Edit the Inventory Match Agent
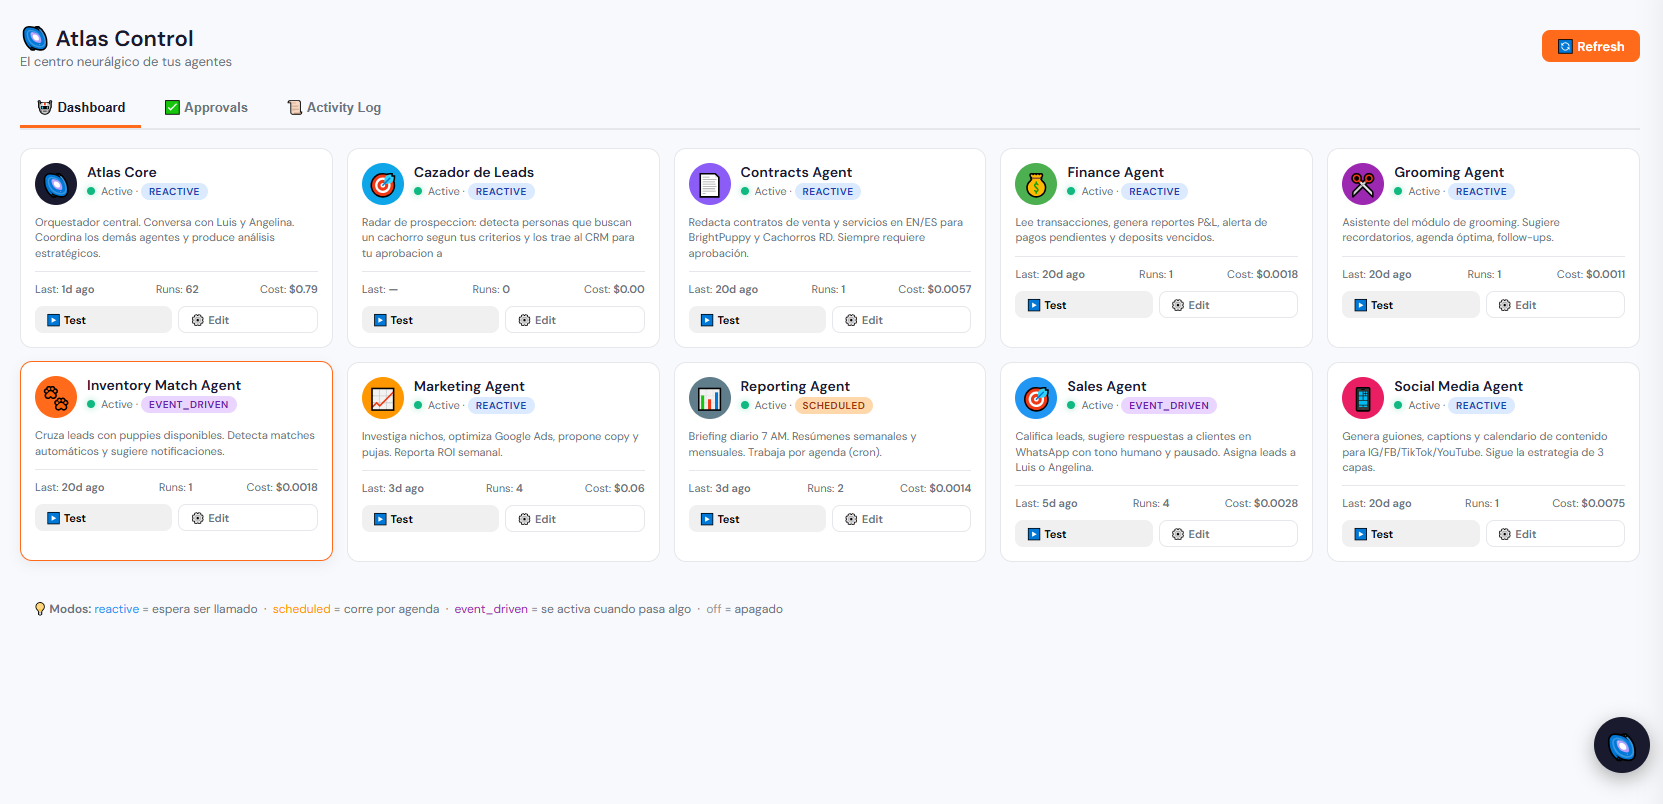The height and width of the screenshot is (804, 1663). (248, 518)
